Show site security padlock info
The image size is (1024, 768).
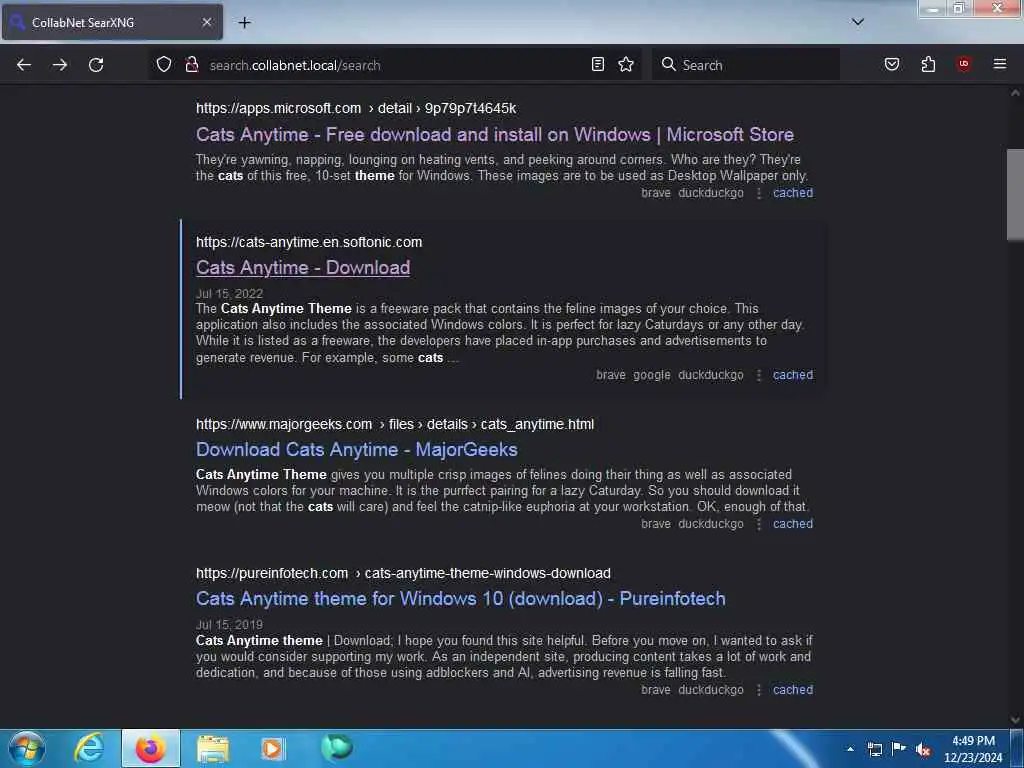click(x=191, y=64)
